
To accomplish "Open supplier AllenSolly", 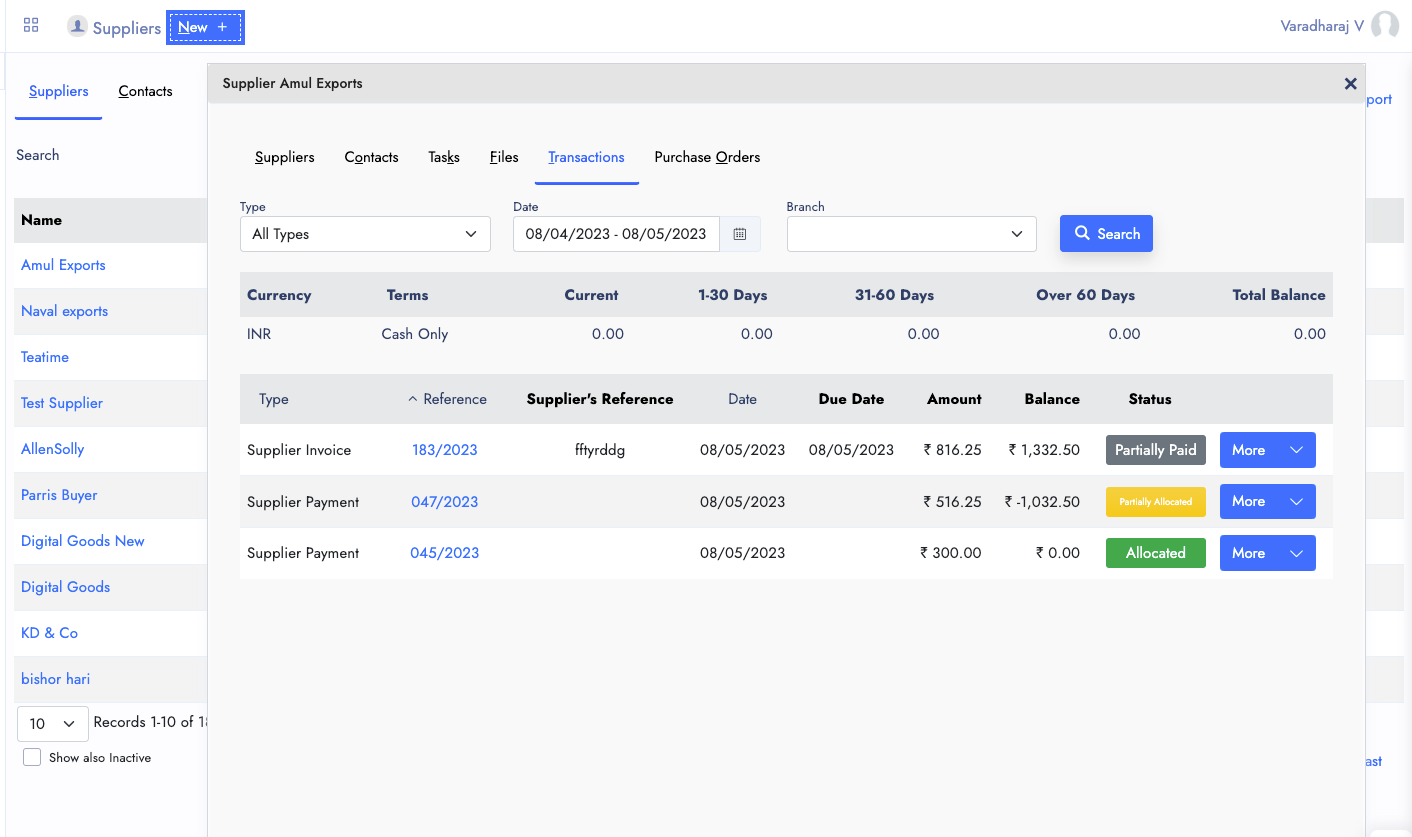I will coord(52,449).
